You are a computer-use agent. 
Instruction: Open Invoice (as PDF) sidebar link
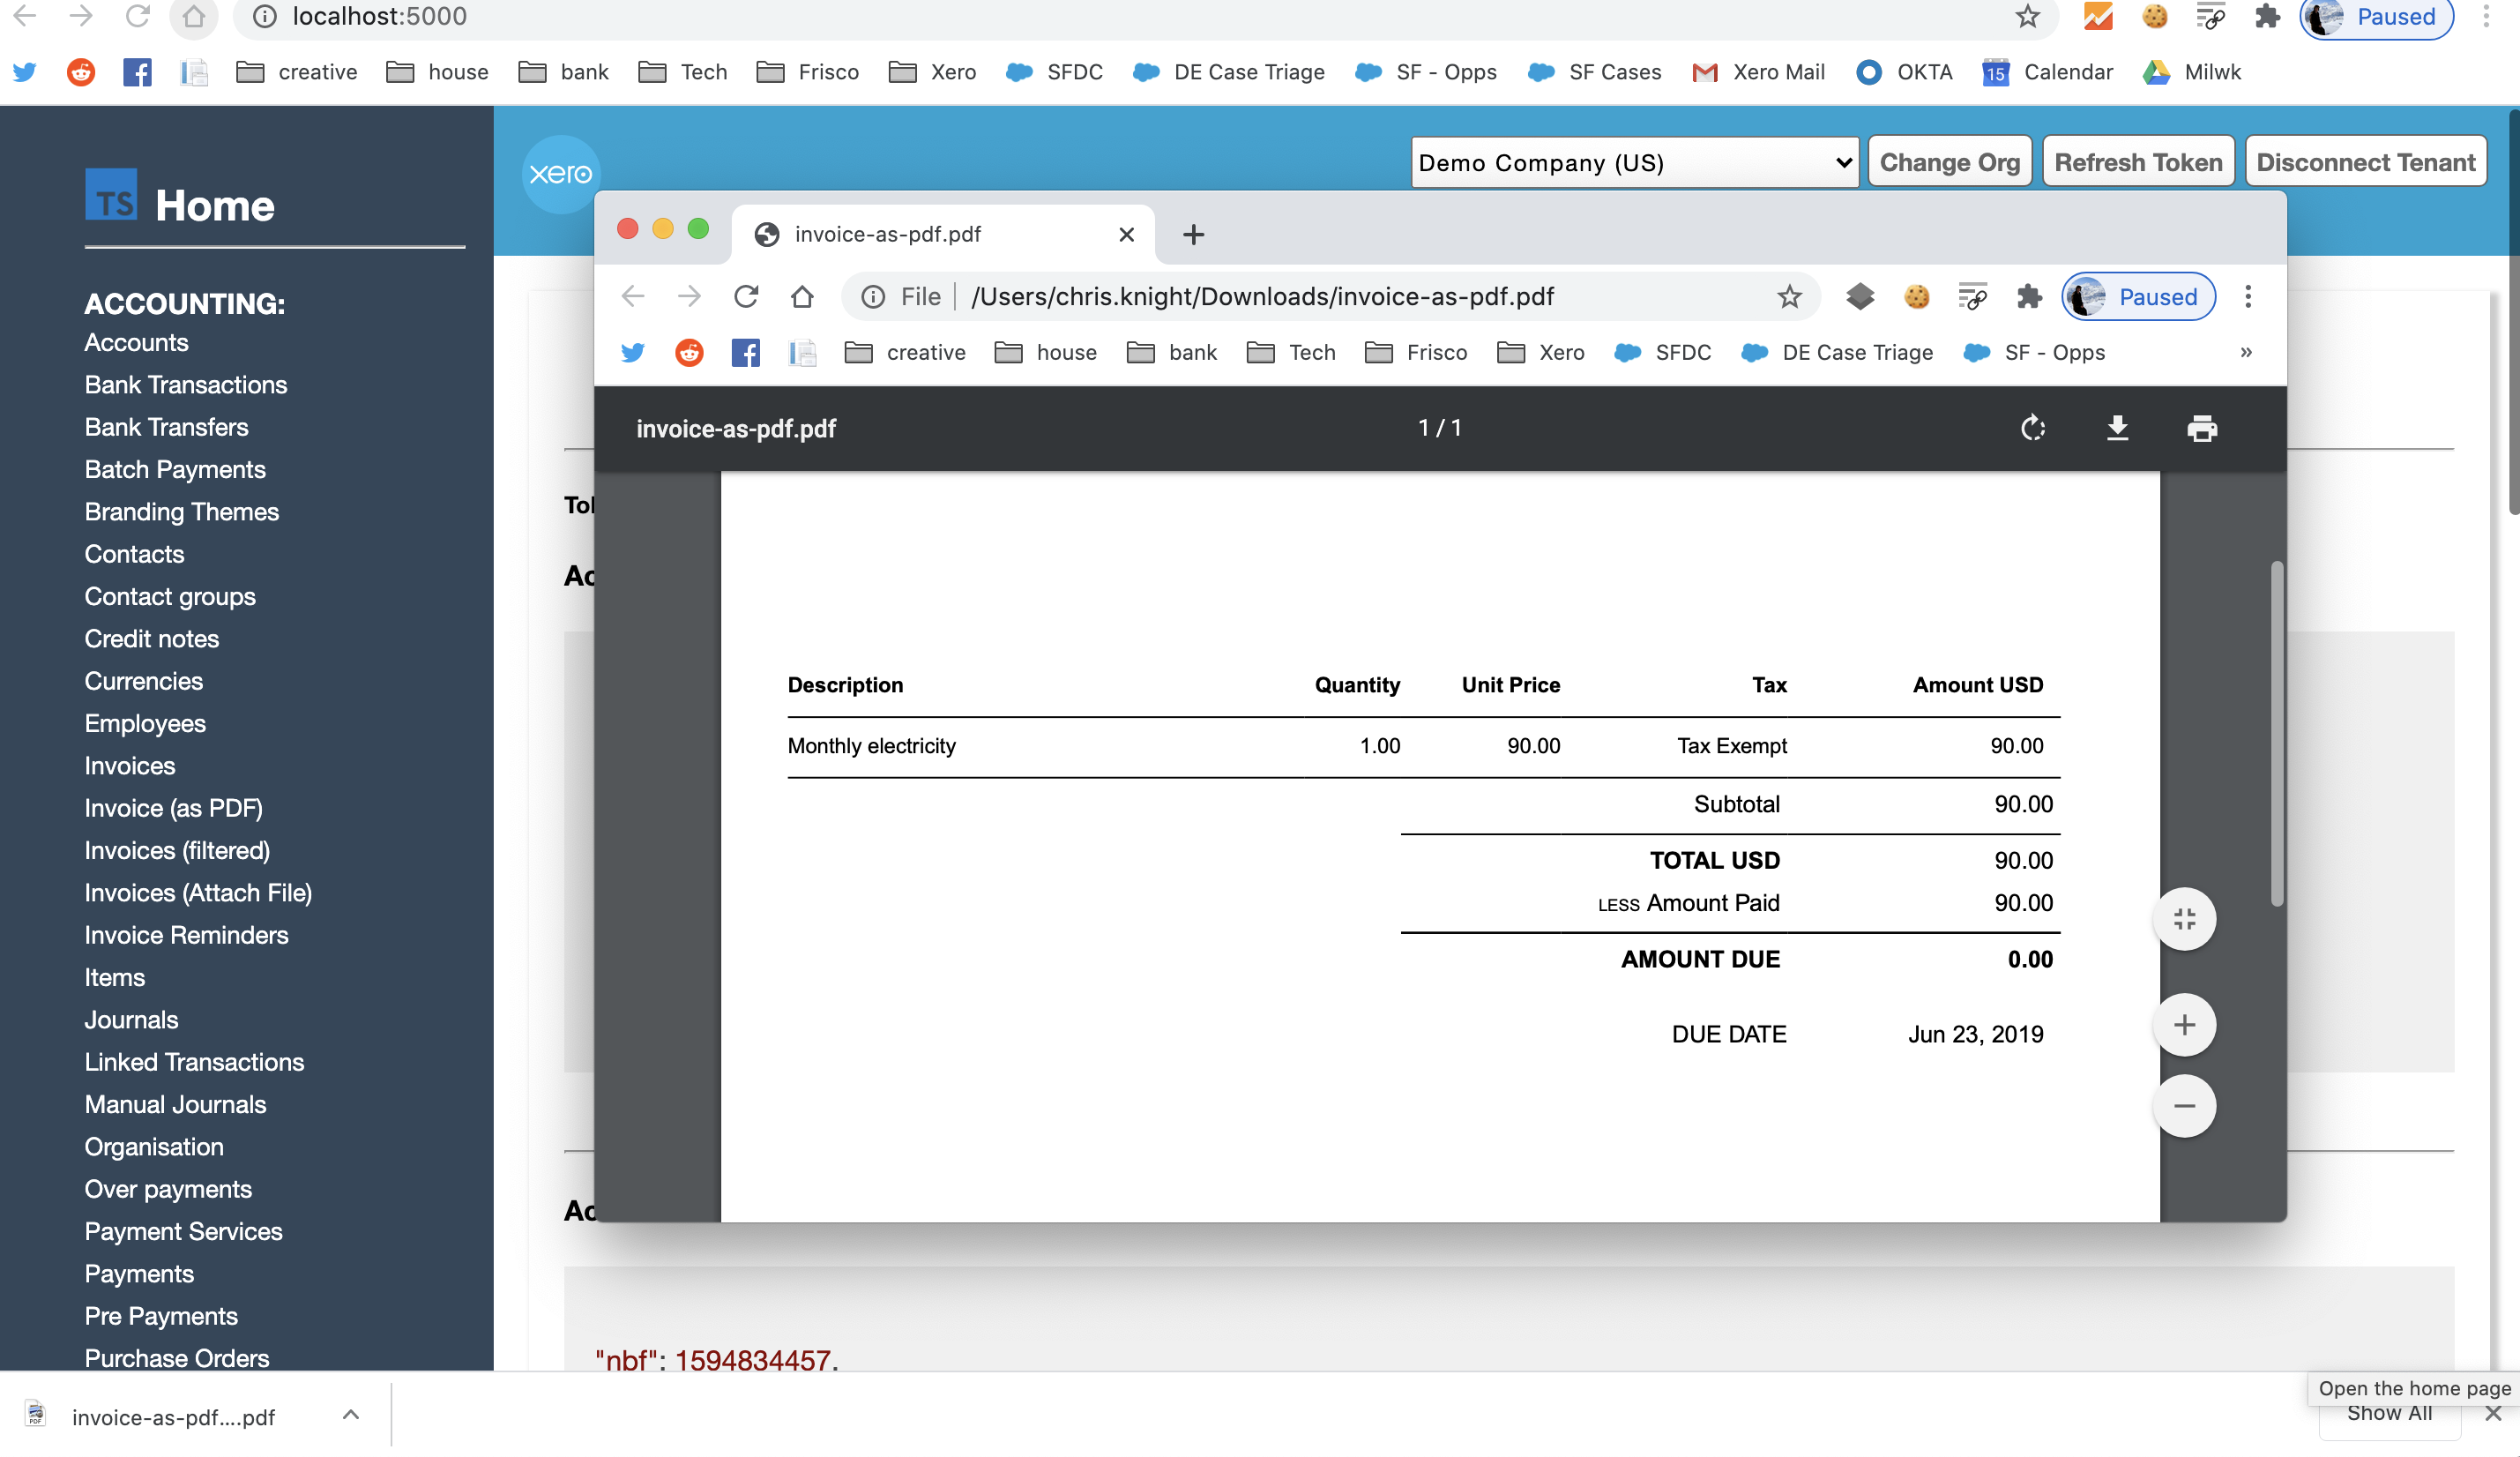[173, 808]
